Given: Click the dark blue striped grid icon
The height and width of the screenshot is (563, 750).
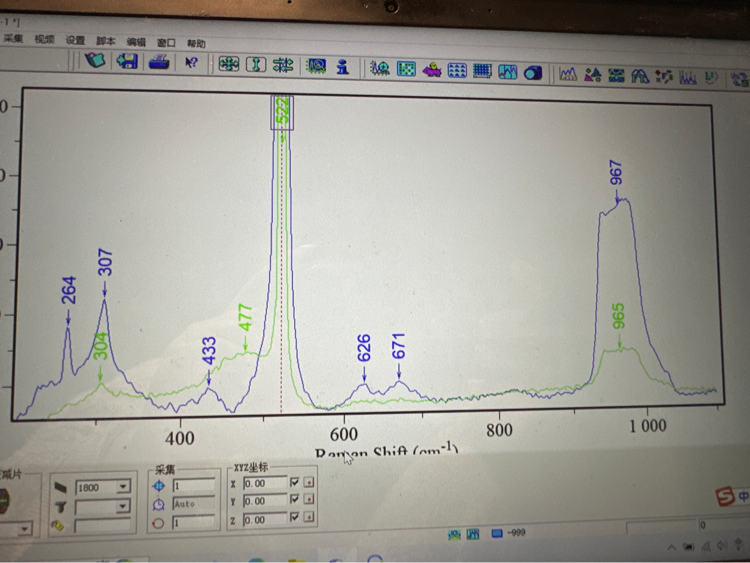Looking at the screenshot, I should (x=482, y=71).
